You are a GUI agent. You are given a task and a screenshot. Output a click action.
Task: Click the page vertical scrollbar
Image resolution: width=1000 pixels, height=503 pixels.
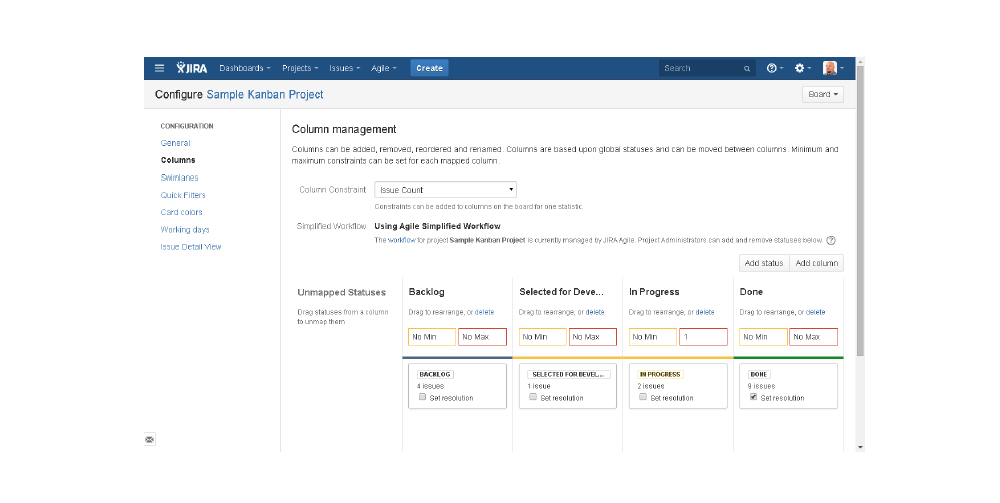pos(860,210)
